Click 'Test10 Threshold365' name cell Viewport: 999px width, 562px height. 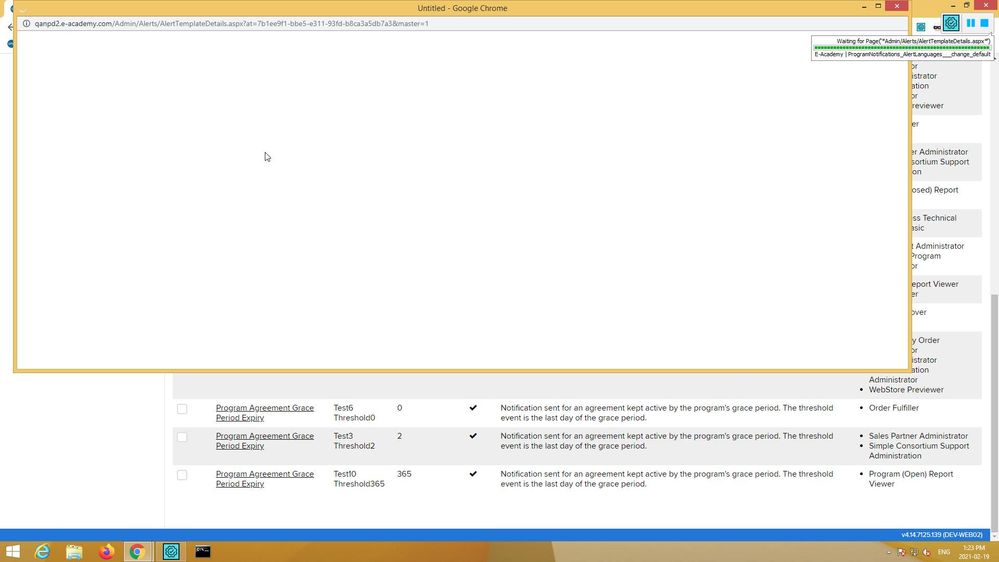click(x=359, y=479)
